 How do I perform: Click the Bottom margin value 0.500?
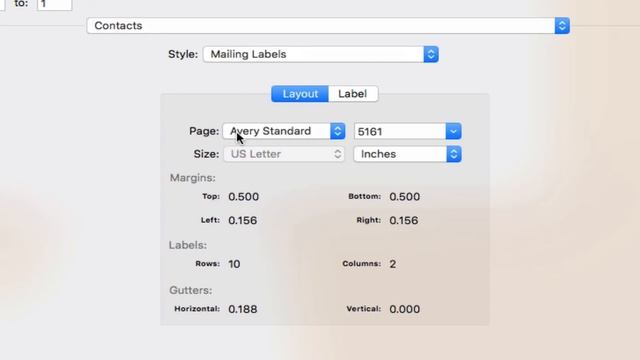point(404,197)
